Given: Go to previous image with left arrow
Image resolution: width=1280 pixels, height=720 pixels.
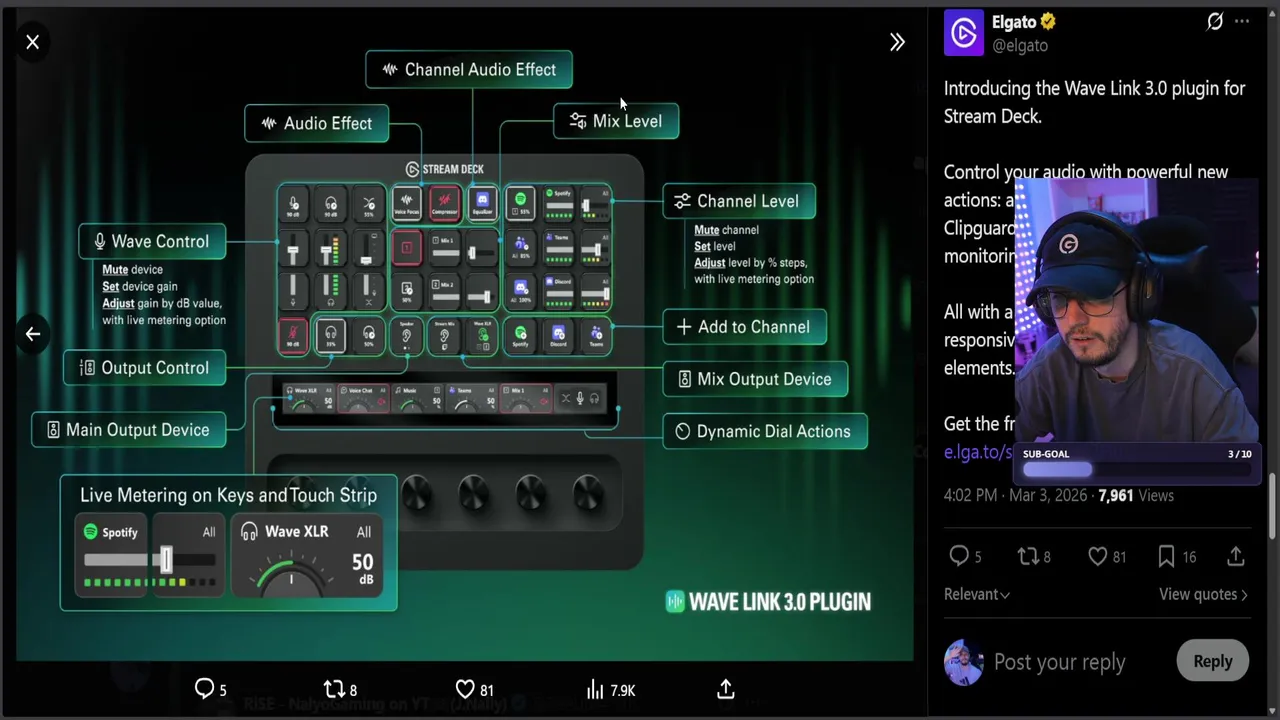Looking at the screenshot, I should (x=32, y=334).
